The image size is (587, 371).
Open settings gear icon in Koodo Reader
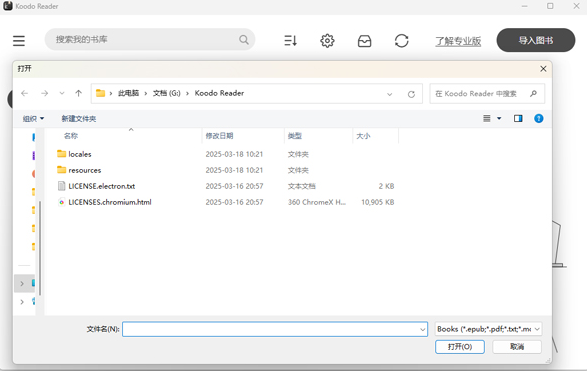click(x=327, y=40)
